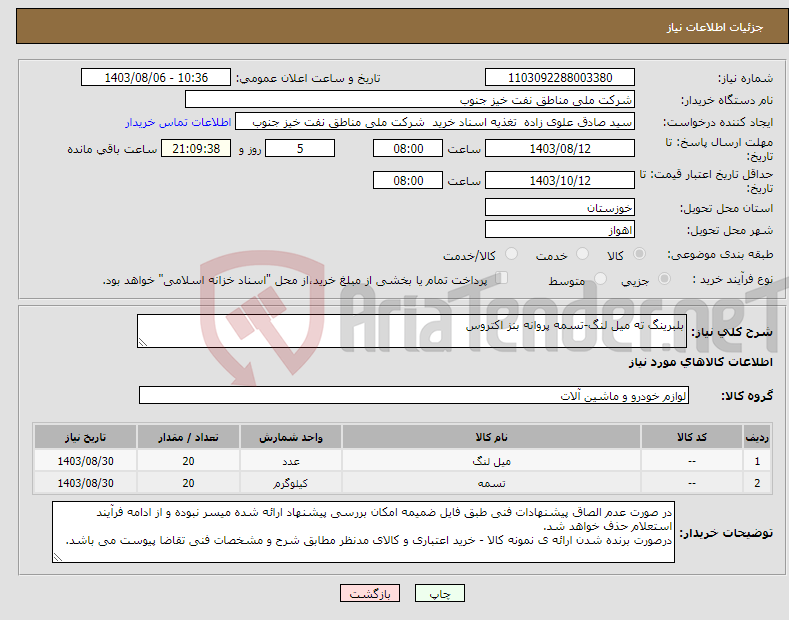Click quantity 20 in تسمه row
789x620 pixels.
click(x=188, y=483)
